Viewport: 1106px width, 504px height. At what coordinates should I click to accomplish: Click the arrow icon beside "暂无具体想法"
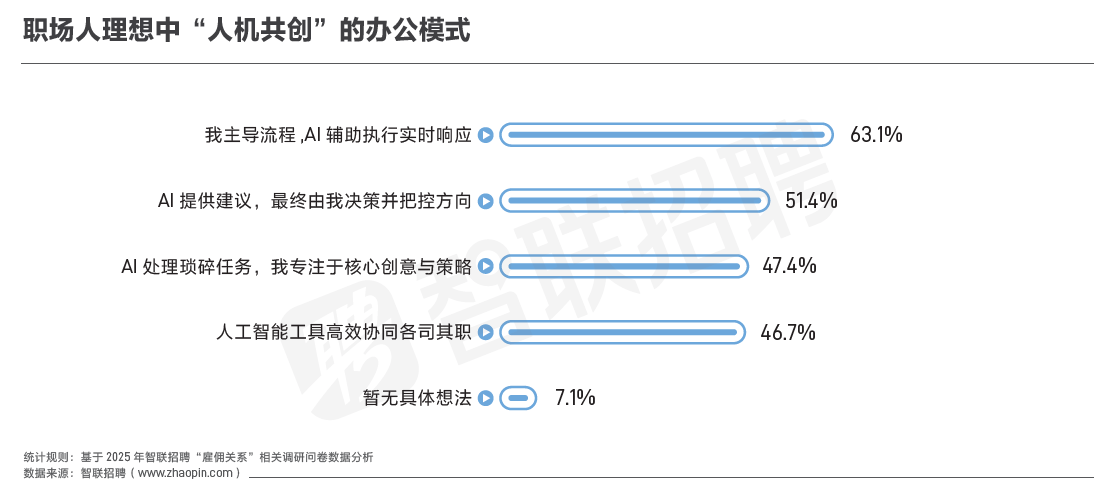[485, 398]
